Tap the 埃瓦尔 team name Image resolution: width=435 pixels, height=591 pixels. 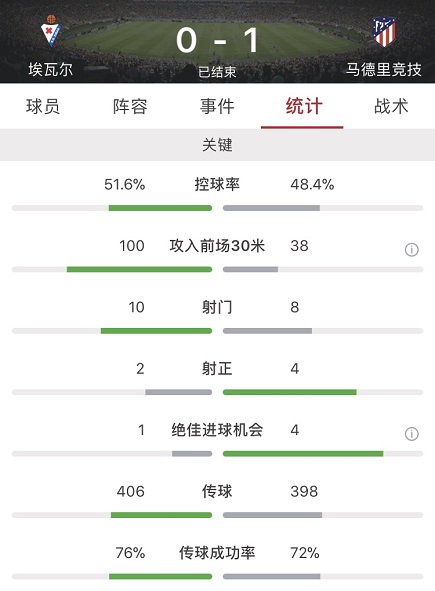click(x=51, y=69)
